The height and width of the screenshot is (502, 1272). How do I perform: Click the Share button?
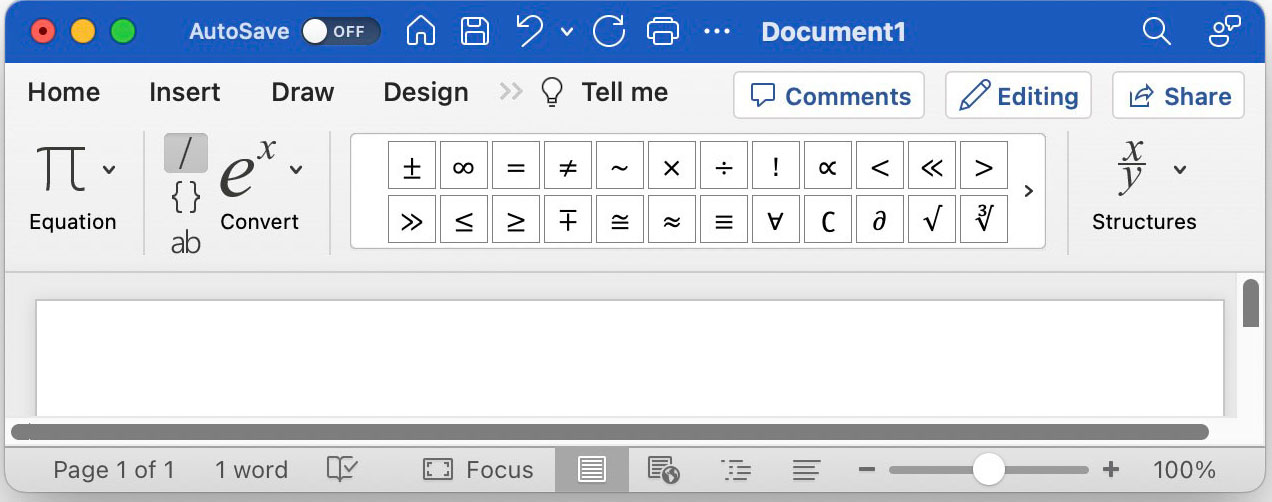(1178, 96)
